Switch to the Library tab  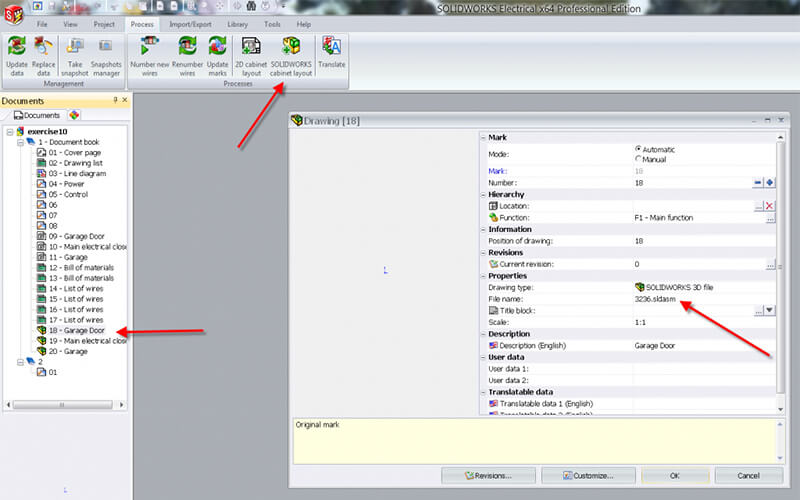tap(237, 24)
